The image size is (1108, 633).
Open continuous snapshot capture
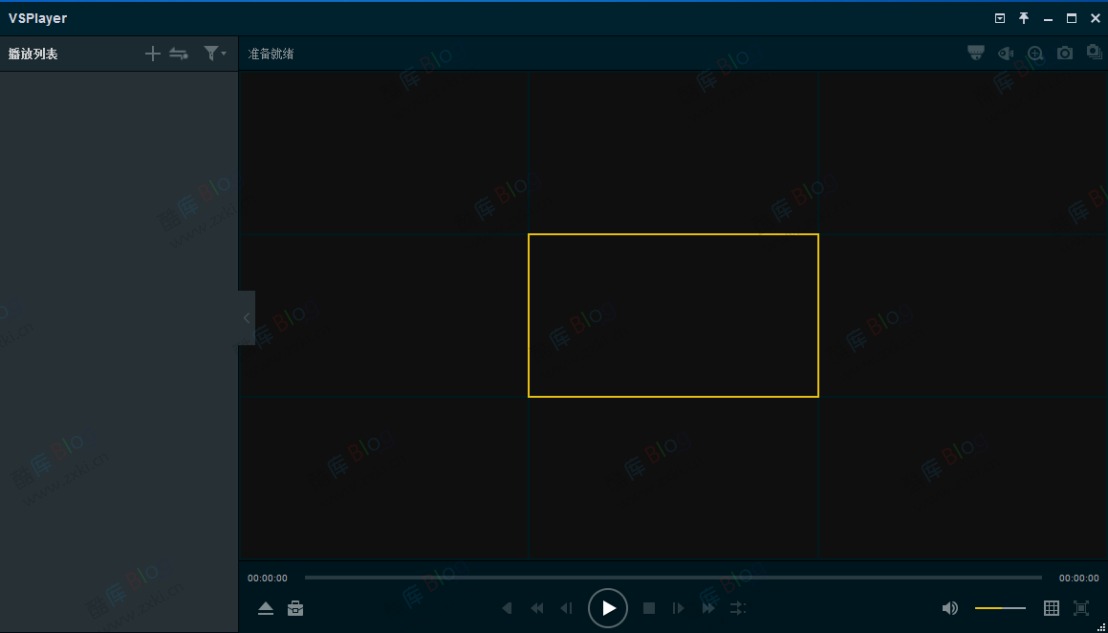1093,53
